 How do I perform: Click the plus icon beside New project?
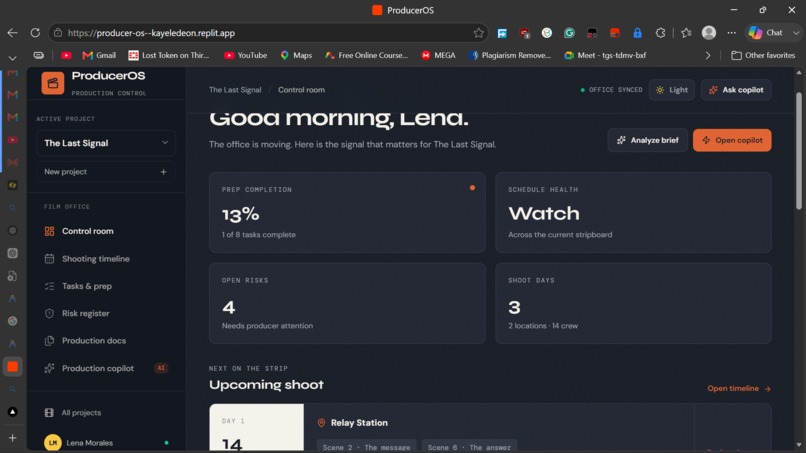163,172
